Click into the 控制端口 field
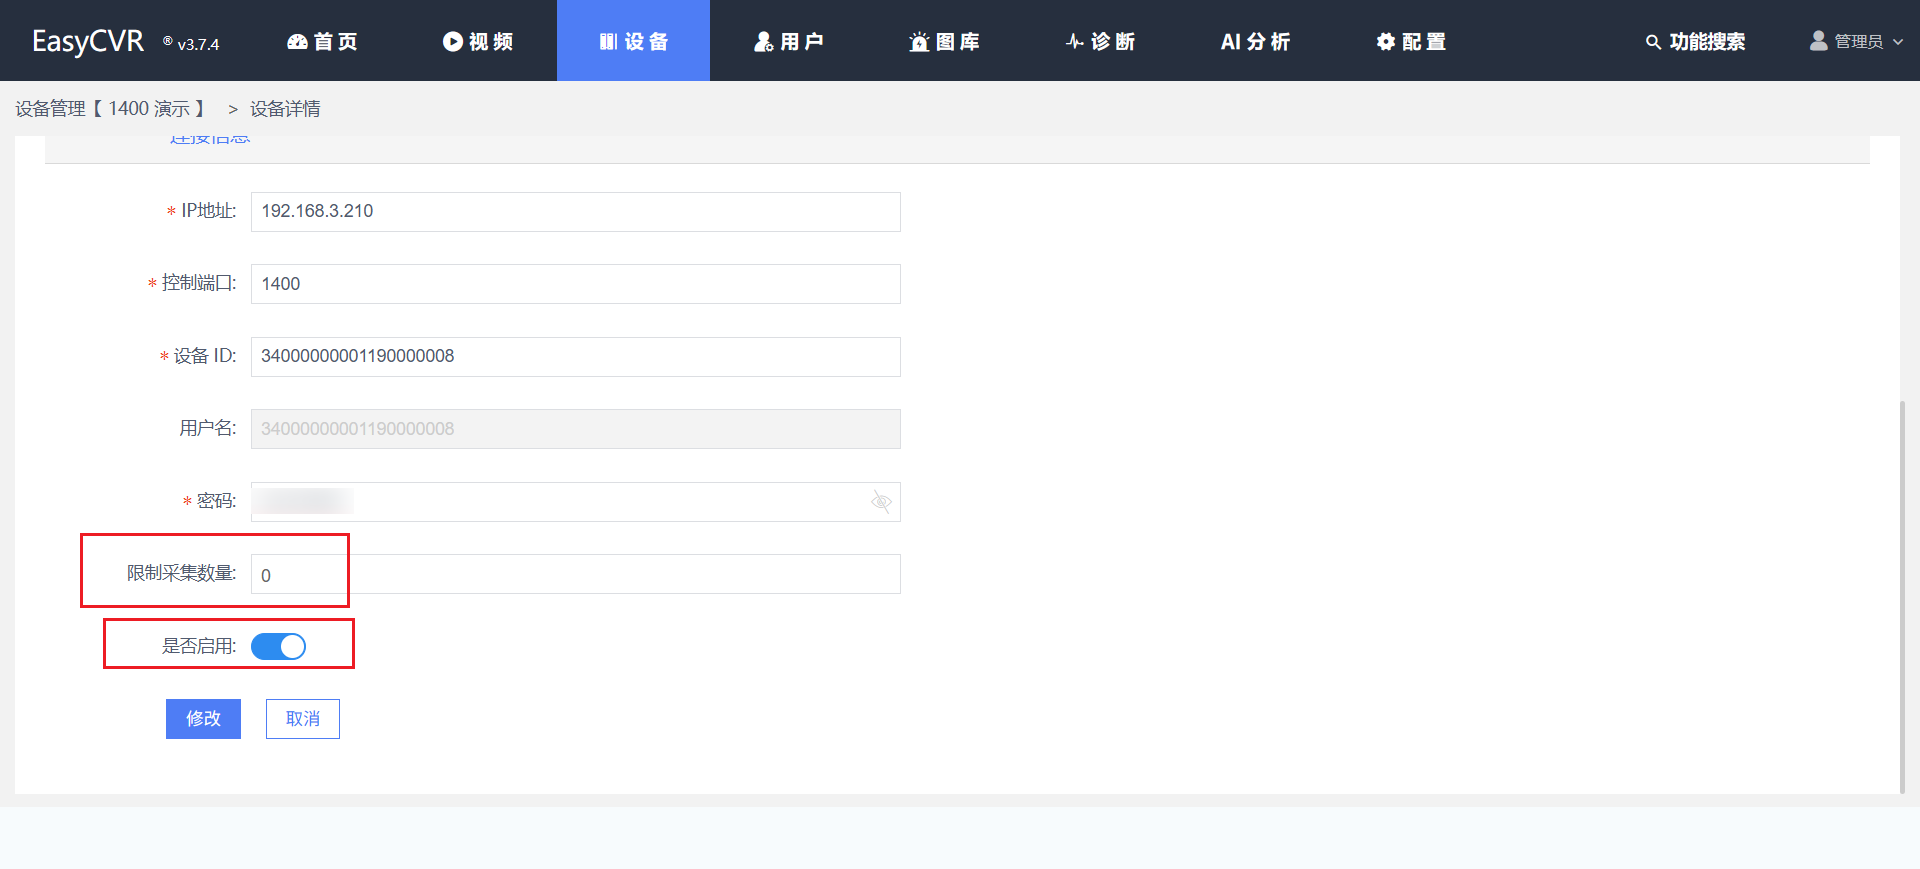Viewport: 1920px width, 869px height. click(x=575, y=284)
